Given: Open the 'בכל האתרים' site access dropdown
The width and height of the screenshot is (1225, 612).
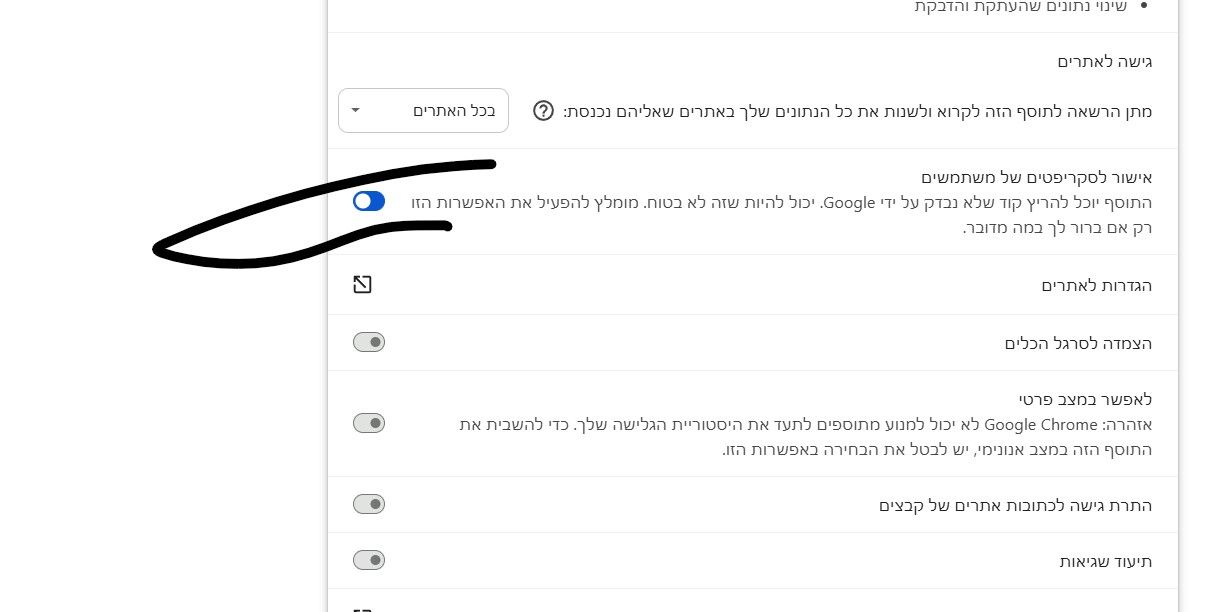Looking at the screenshot, I should 423,110.
